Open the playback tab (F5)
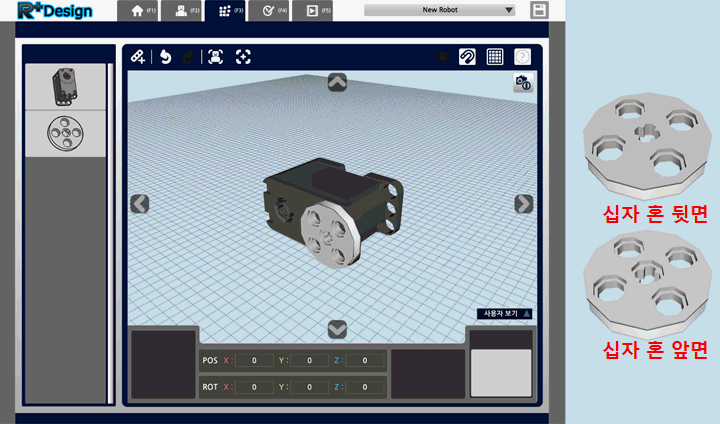This screenshot has width=720, height=424. pyautogui.click(x=314, y=11)
